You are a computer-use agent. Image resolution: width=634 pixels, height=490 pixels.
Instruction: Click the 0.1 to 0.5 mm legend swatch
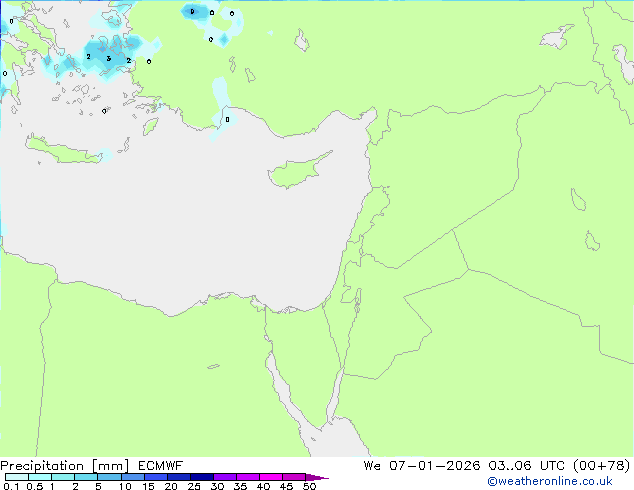pos(17,477)
